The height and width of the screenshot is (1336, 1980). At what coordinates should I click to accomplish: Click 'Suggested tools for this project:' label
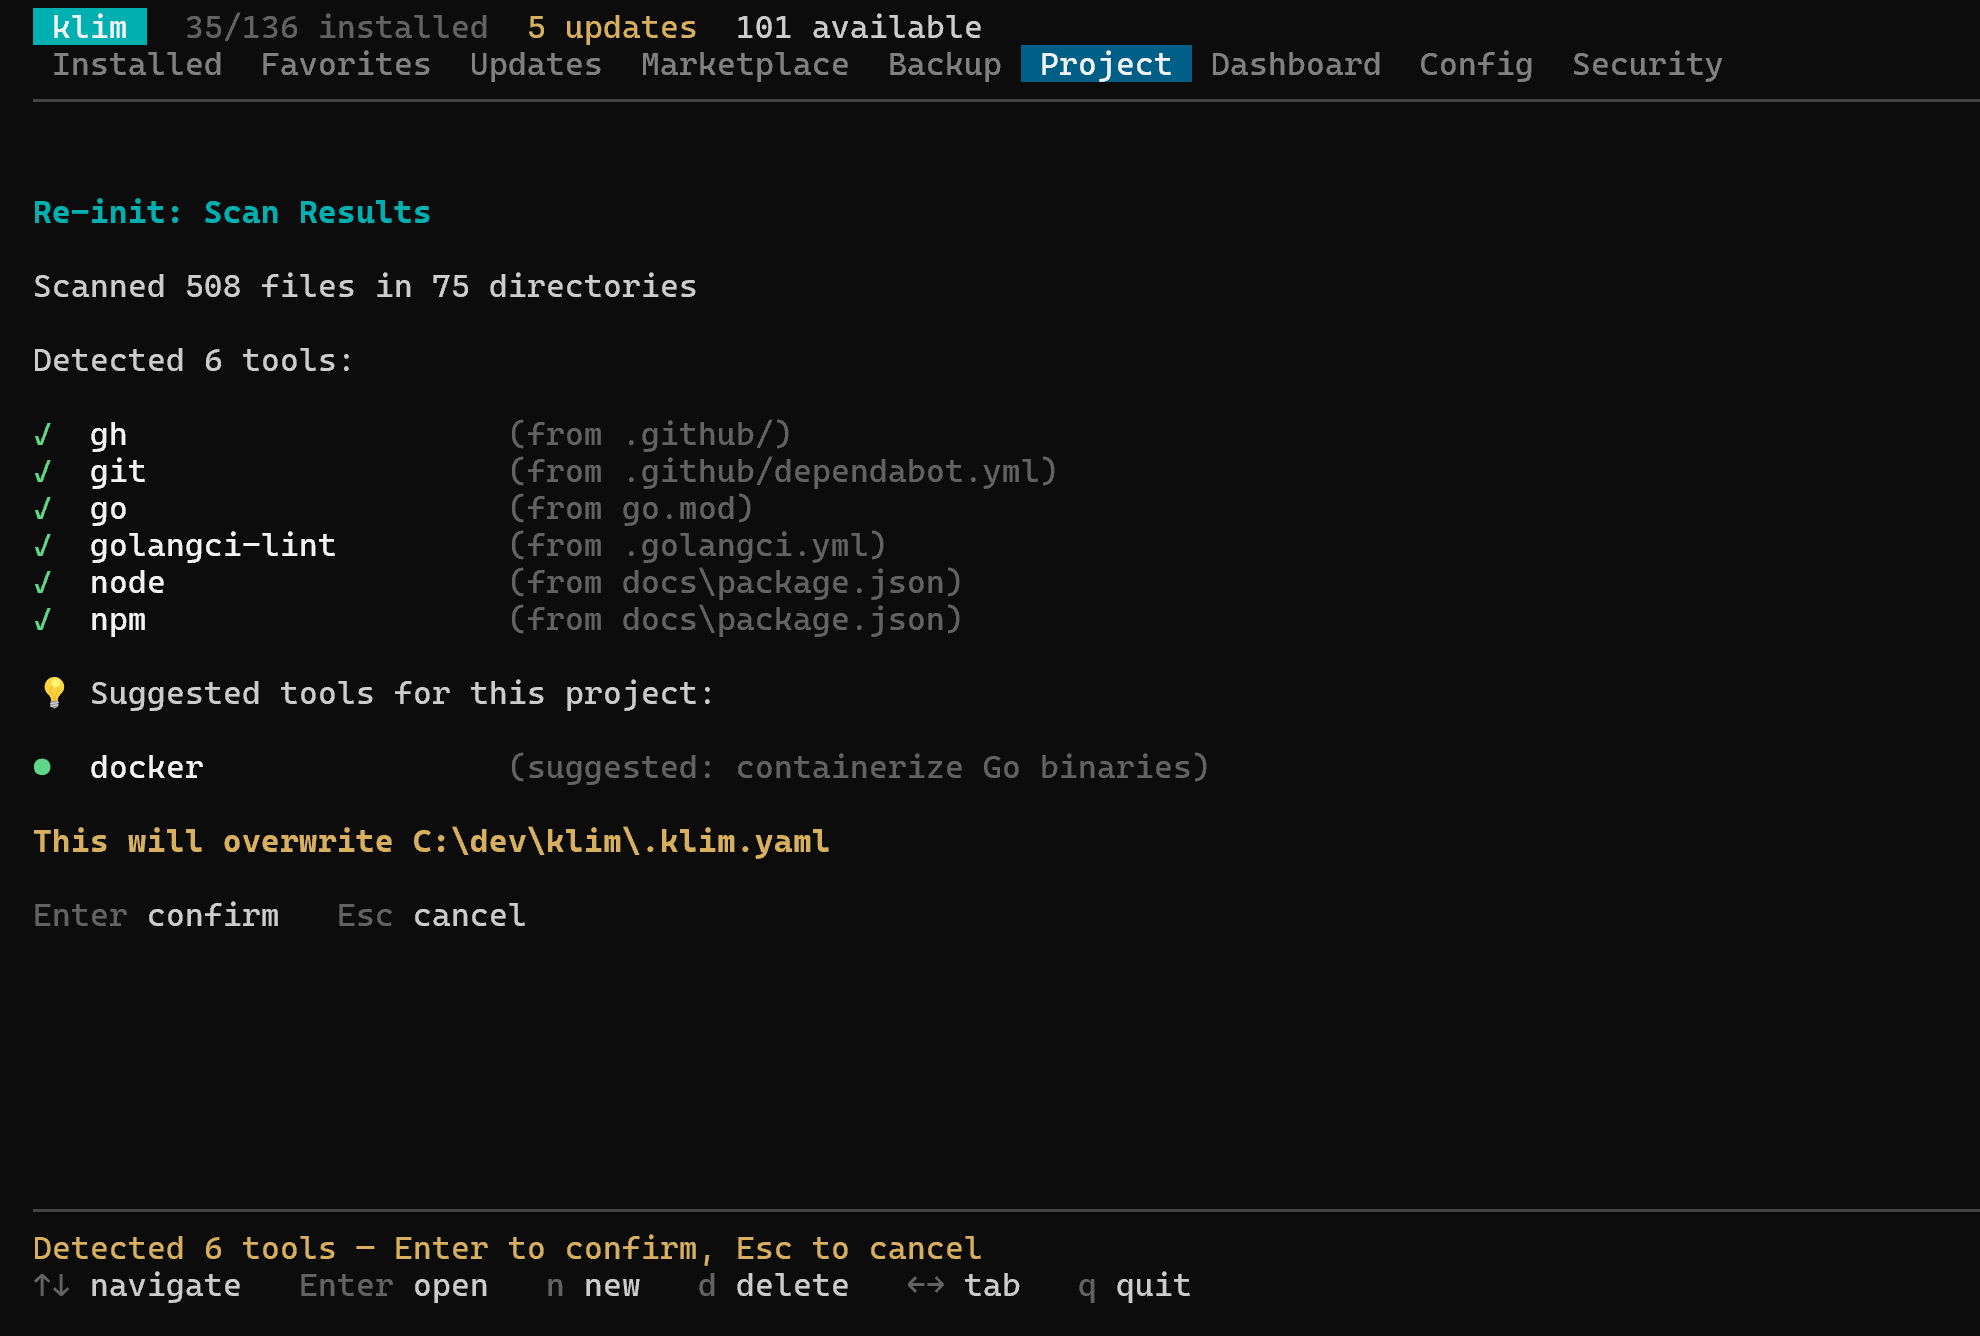pos(403,694)
